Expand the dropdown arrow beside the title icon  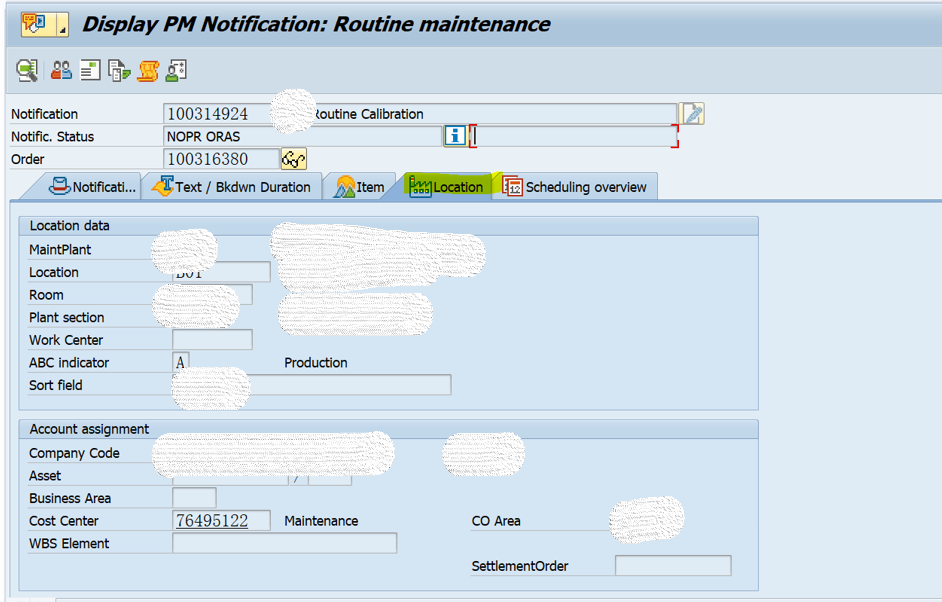coord(62,25)
